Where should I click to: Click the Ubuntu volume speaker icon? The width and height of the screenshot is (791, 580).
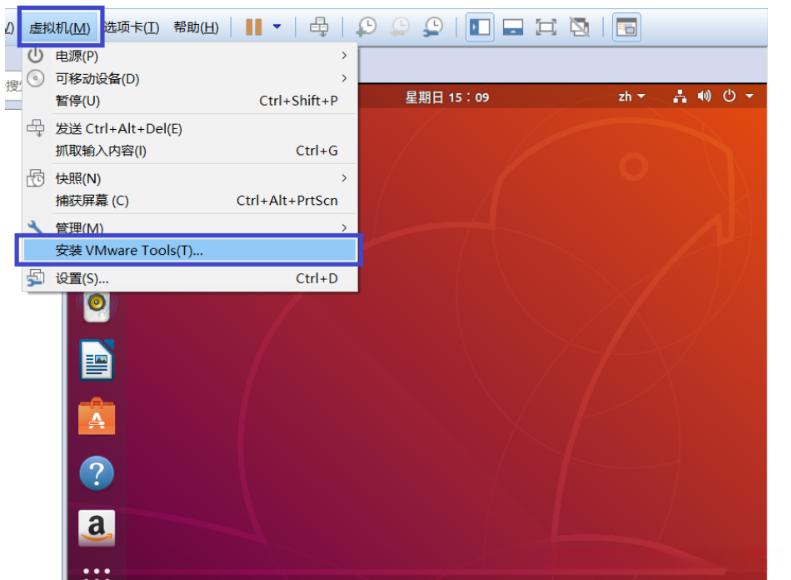tap(704, 96)
